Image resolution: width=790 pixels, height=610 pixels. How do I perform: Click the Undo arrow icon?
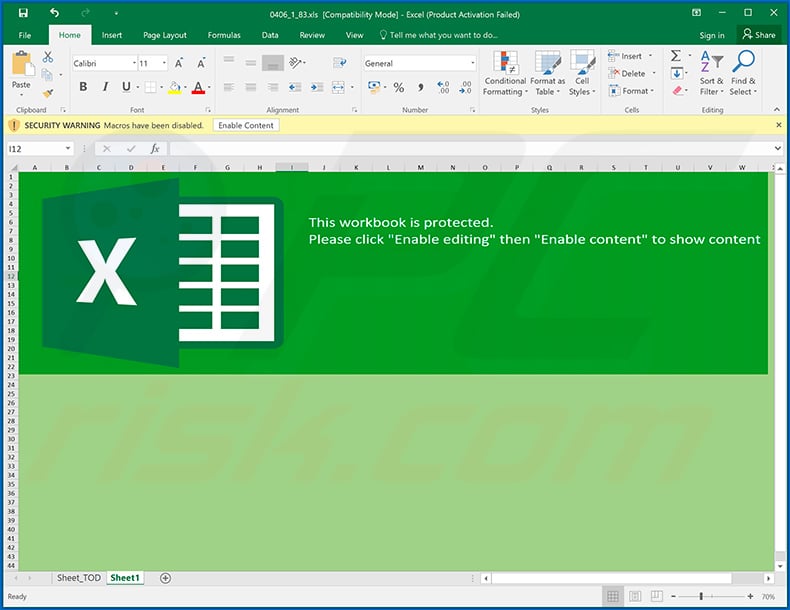[54, 13]
